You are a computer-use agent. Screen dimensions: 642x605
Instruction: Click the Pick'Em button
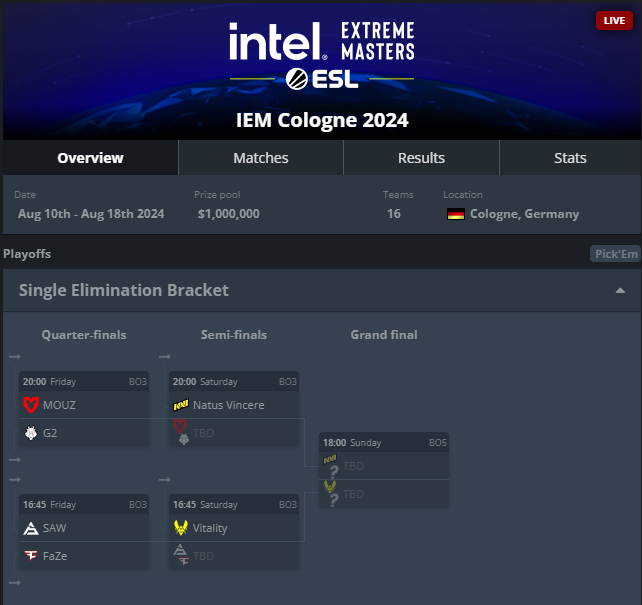point(615,254)
